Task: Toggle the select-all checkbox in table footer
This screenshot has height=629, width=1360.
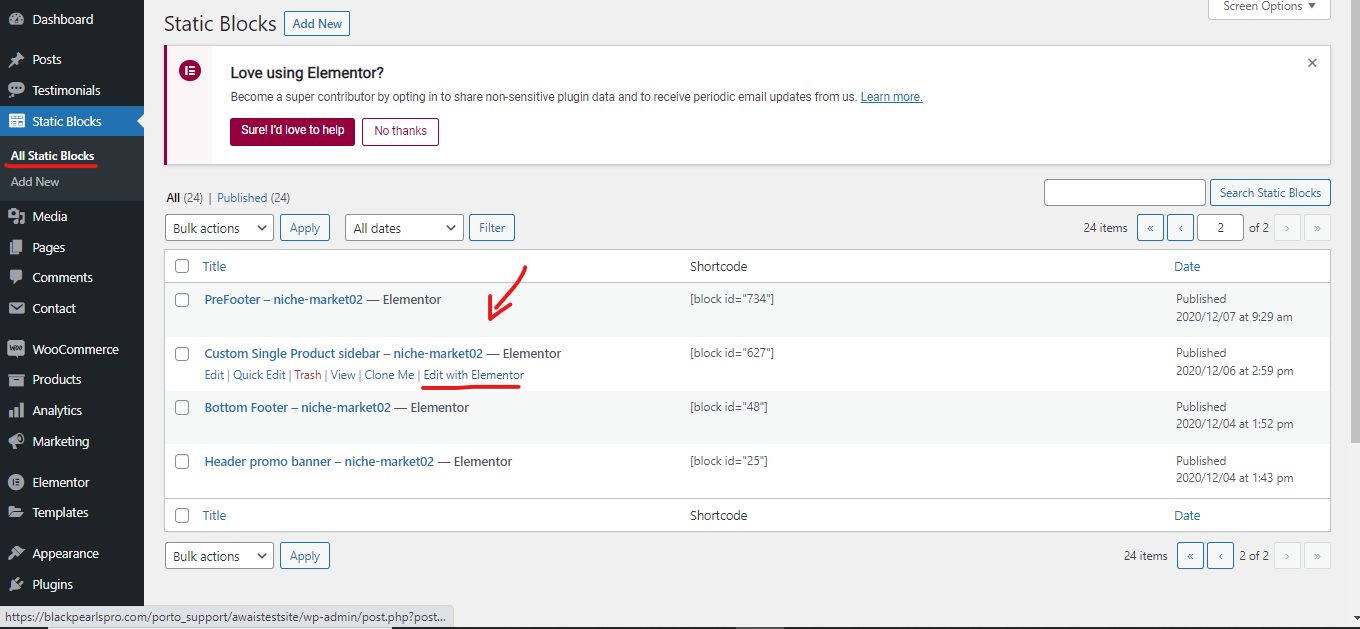Action: 182,515
